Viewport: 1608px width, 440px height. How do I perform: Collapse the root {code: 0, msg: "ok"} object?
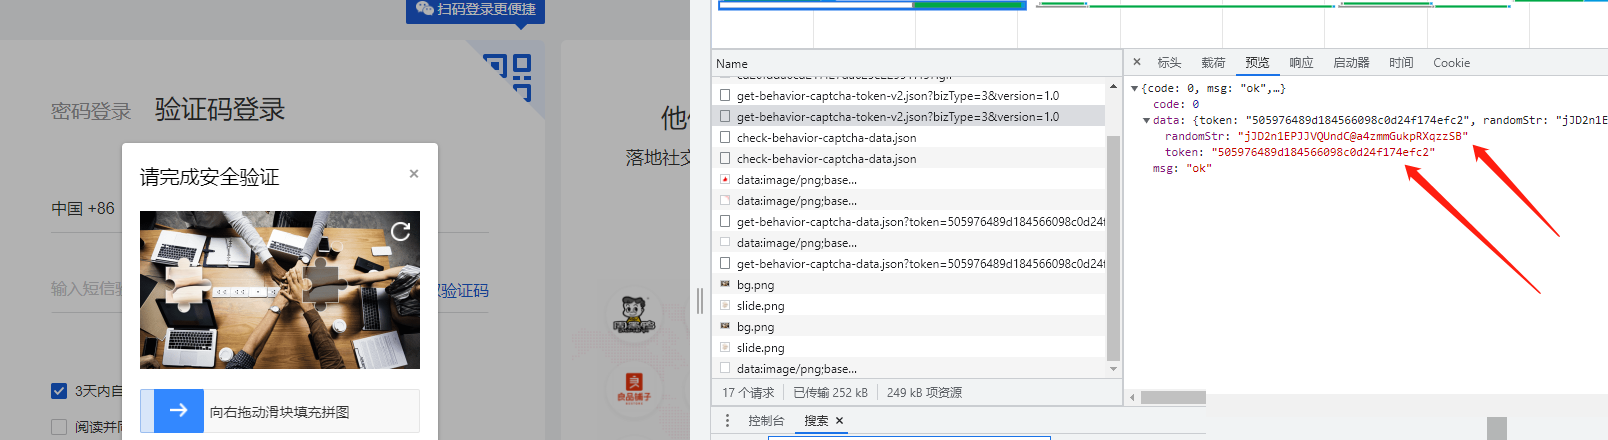1135,89
